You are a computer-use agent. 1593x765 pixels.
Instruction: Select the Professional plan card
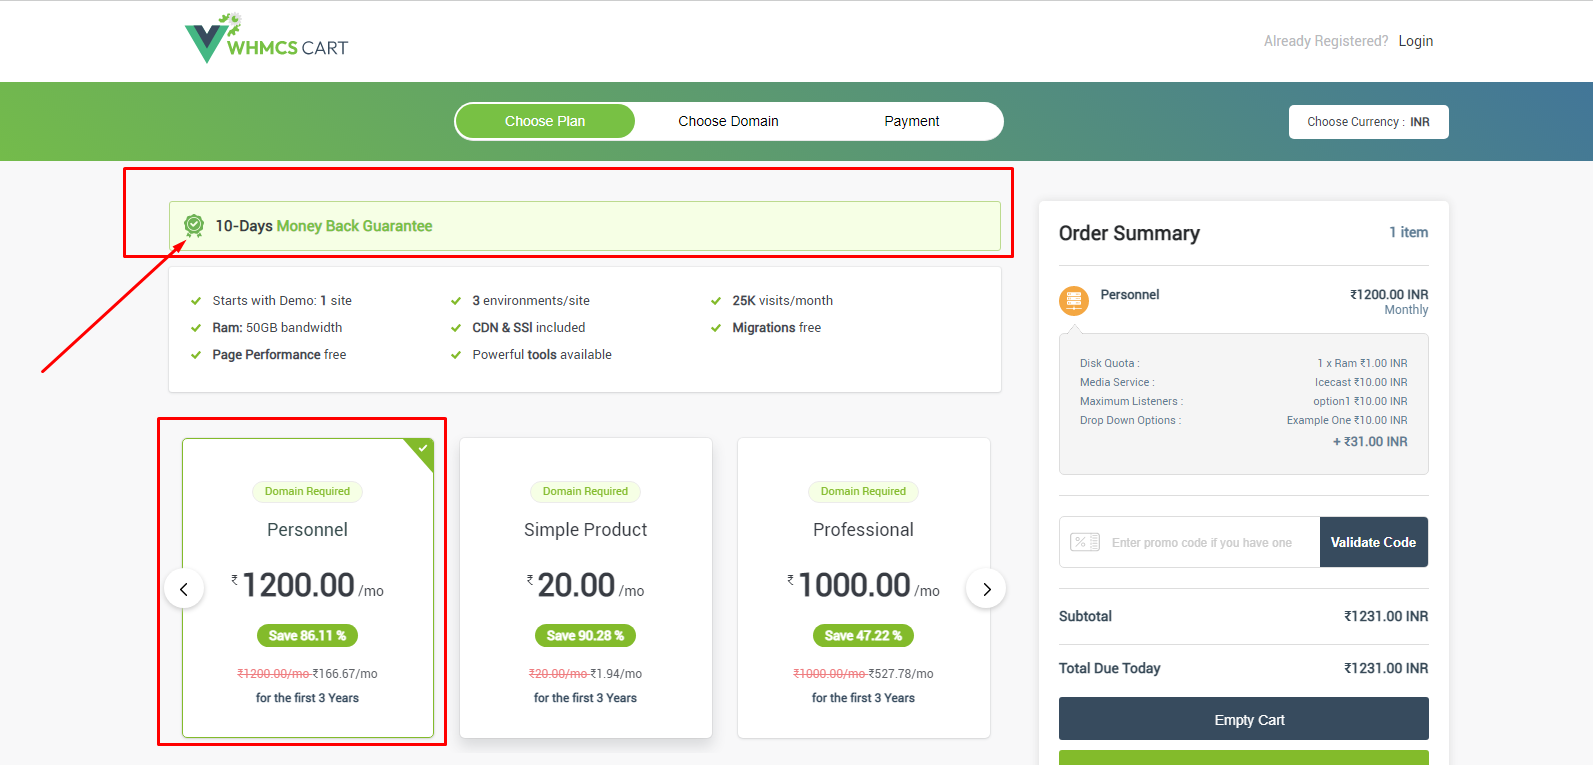click(863, 587)
